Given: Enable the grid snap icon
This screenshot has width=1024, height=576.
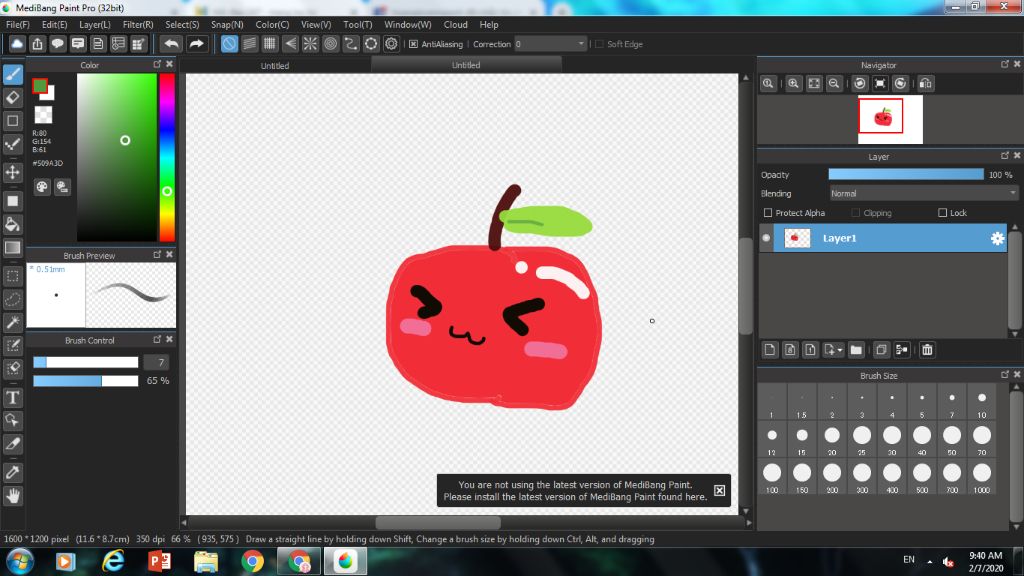Looking at the screenshot, I should click(x=270, y=44).
